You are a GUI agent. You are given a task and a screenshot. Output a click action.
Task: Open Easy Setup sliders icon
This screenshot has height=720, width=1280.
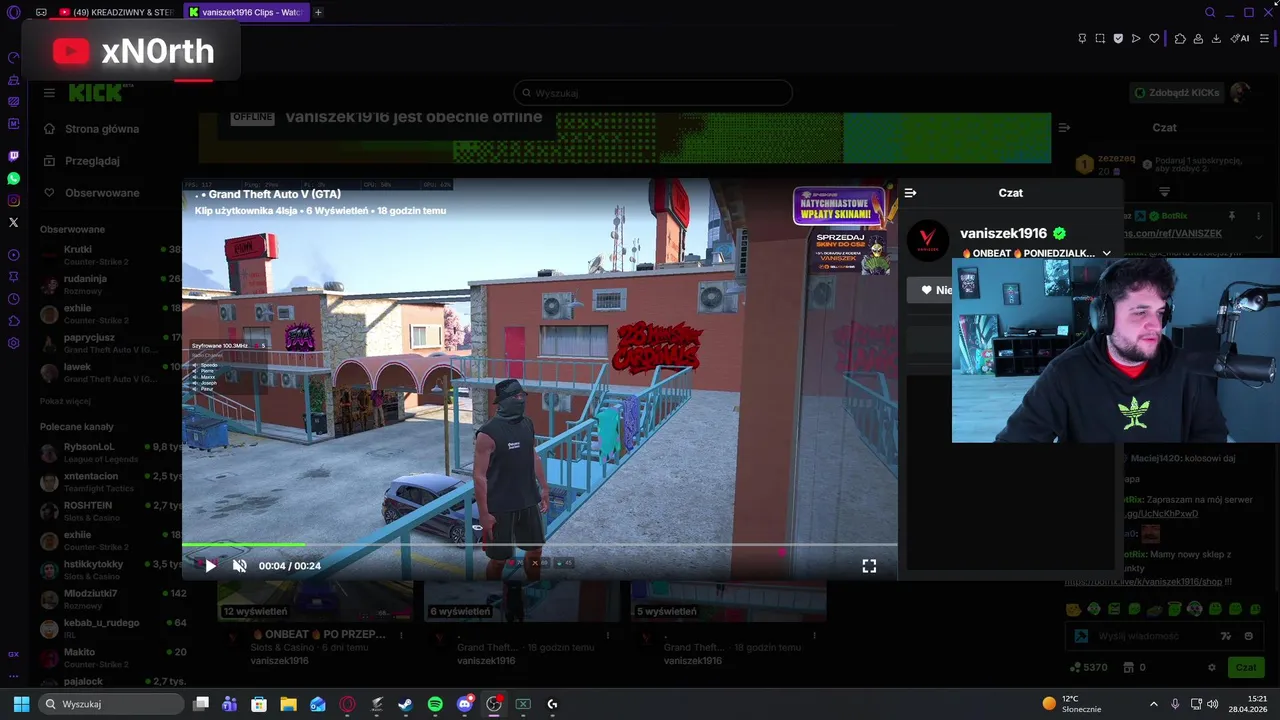1264,39
